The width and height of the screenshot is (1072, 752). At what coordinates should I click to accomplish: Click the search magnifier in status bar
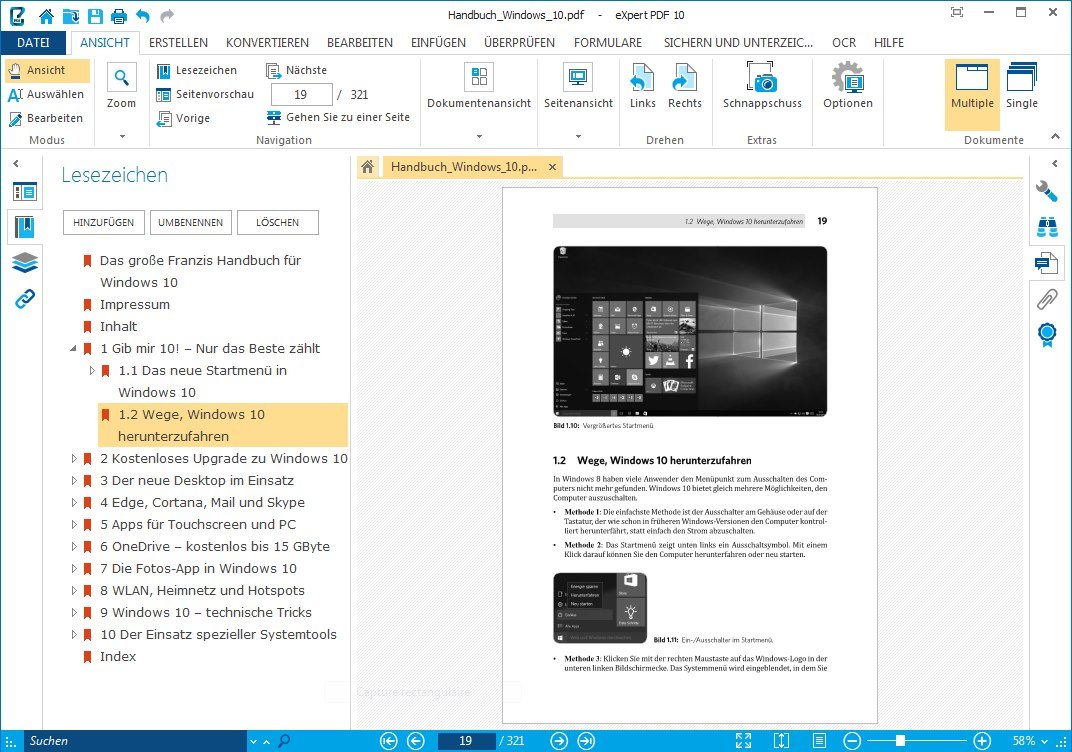click(x=284, y=740)
